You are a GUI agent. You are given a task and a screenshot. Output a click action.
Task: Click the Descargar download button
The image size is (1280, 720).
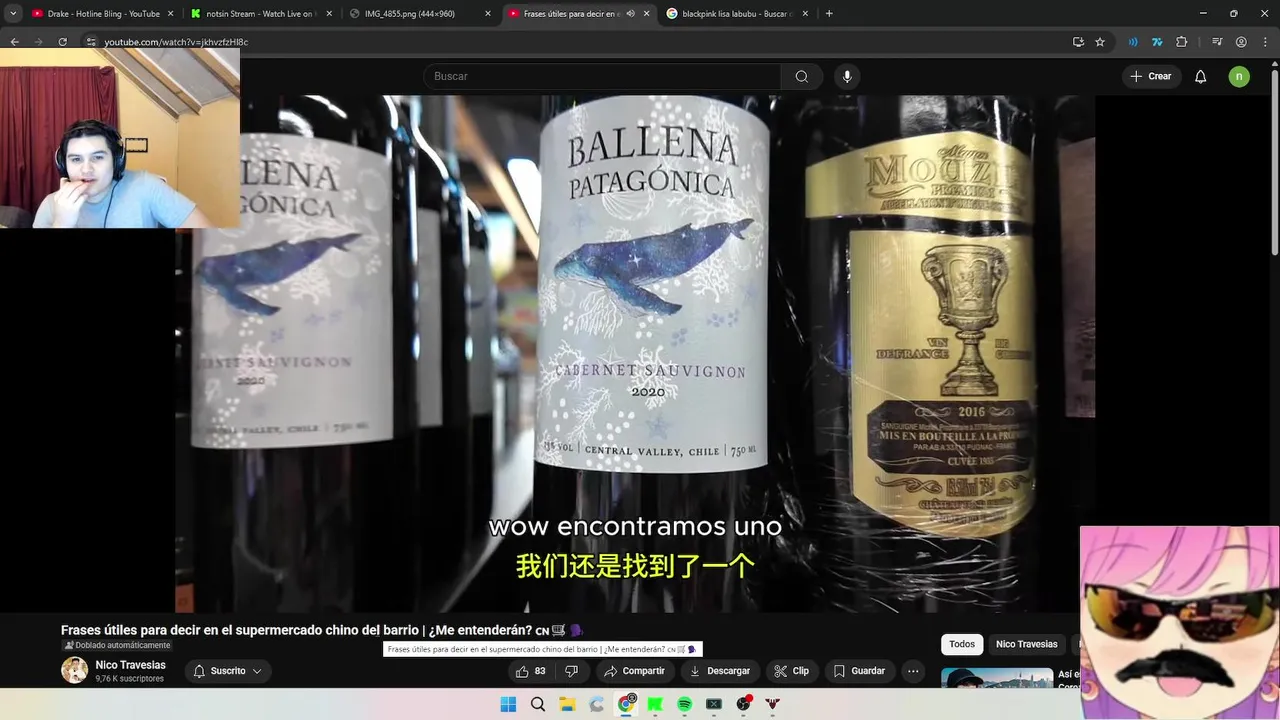point(719,671)
